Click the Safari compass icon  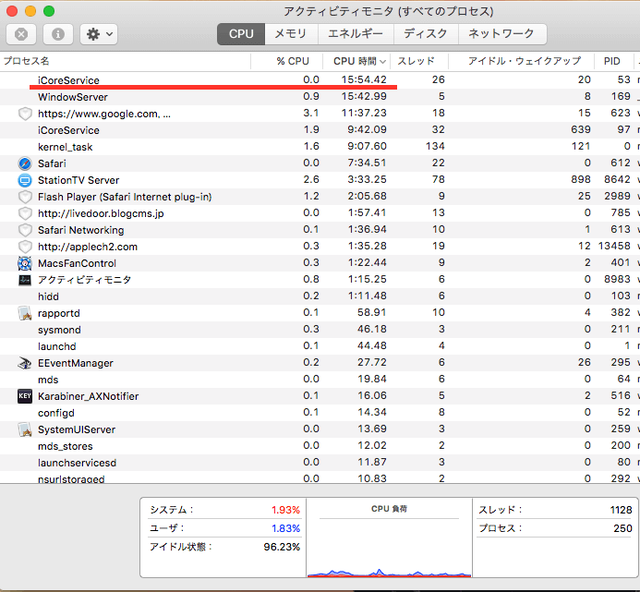coord(25,164)
